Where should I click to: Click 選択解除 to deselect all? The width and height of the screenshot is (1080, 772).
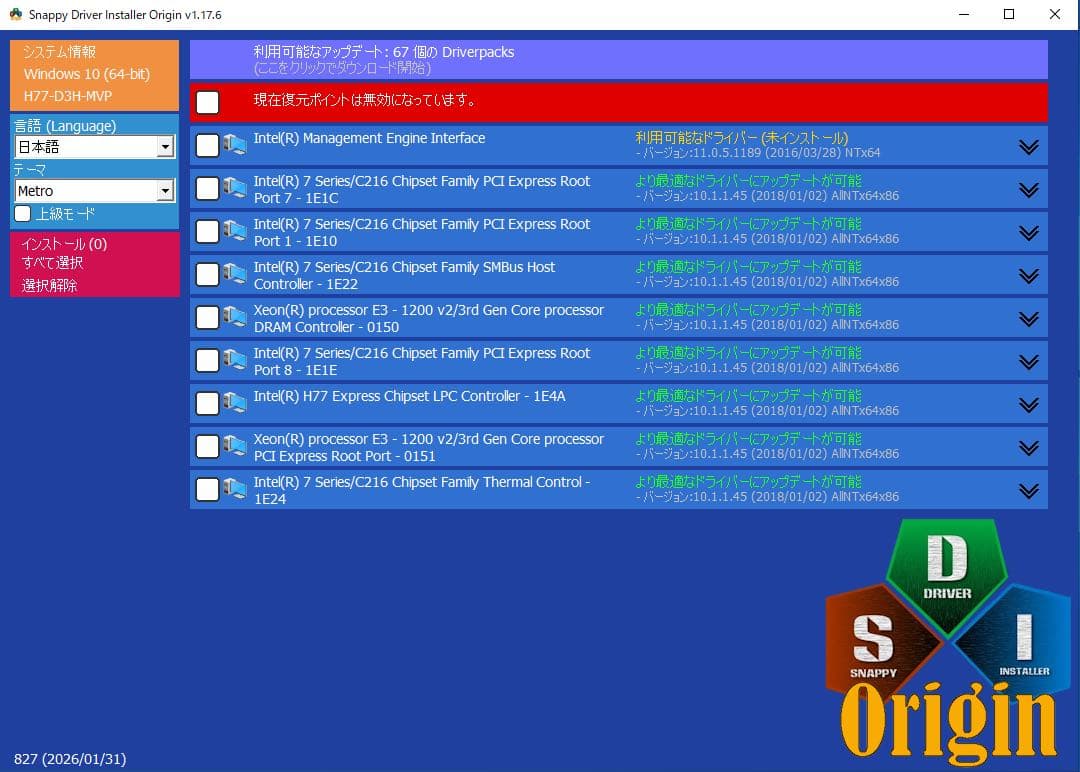[x=49, y=285]
